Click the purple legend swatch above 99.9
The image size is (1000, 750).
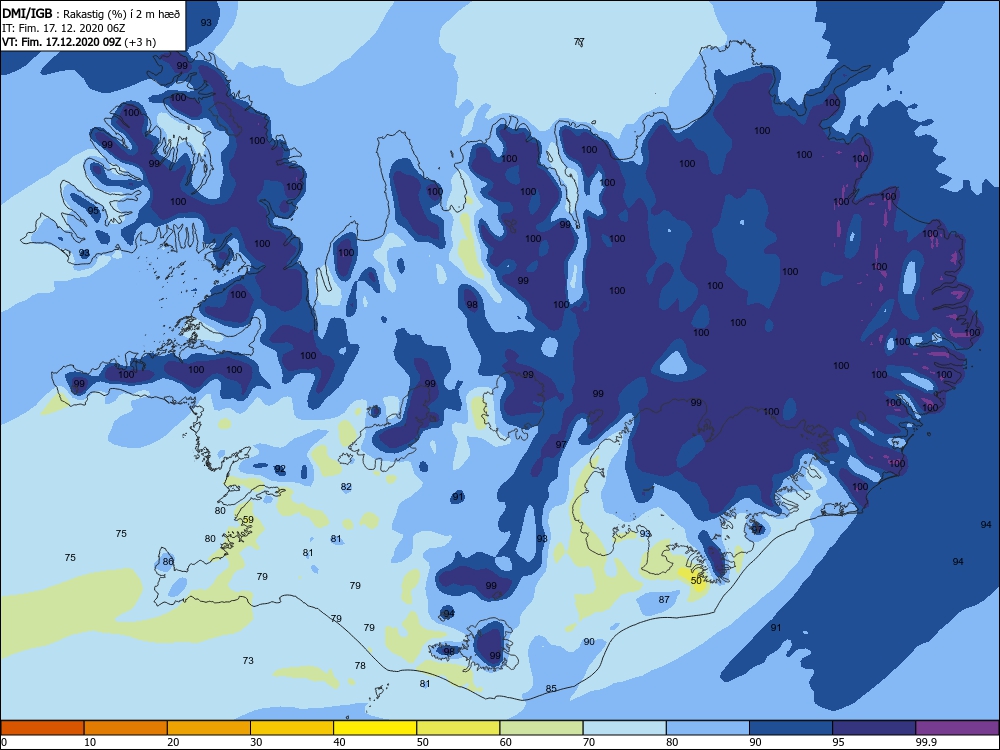(x=957, y=728)
